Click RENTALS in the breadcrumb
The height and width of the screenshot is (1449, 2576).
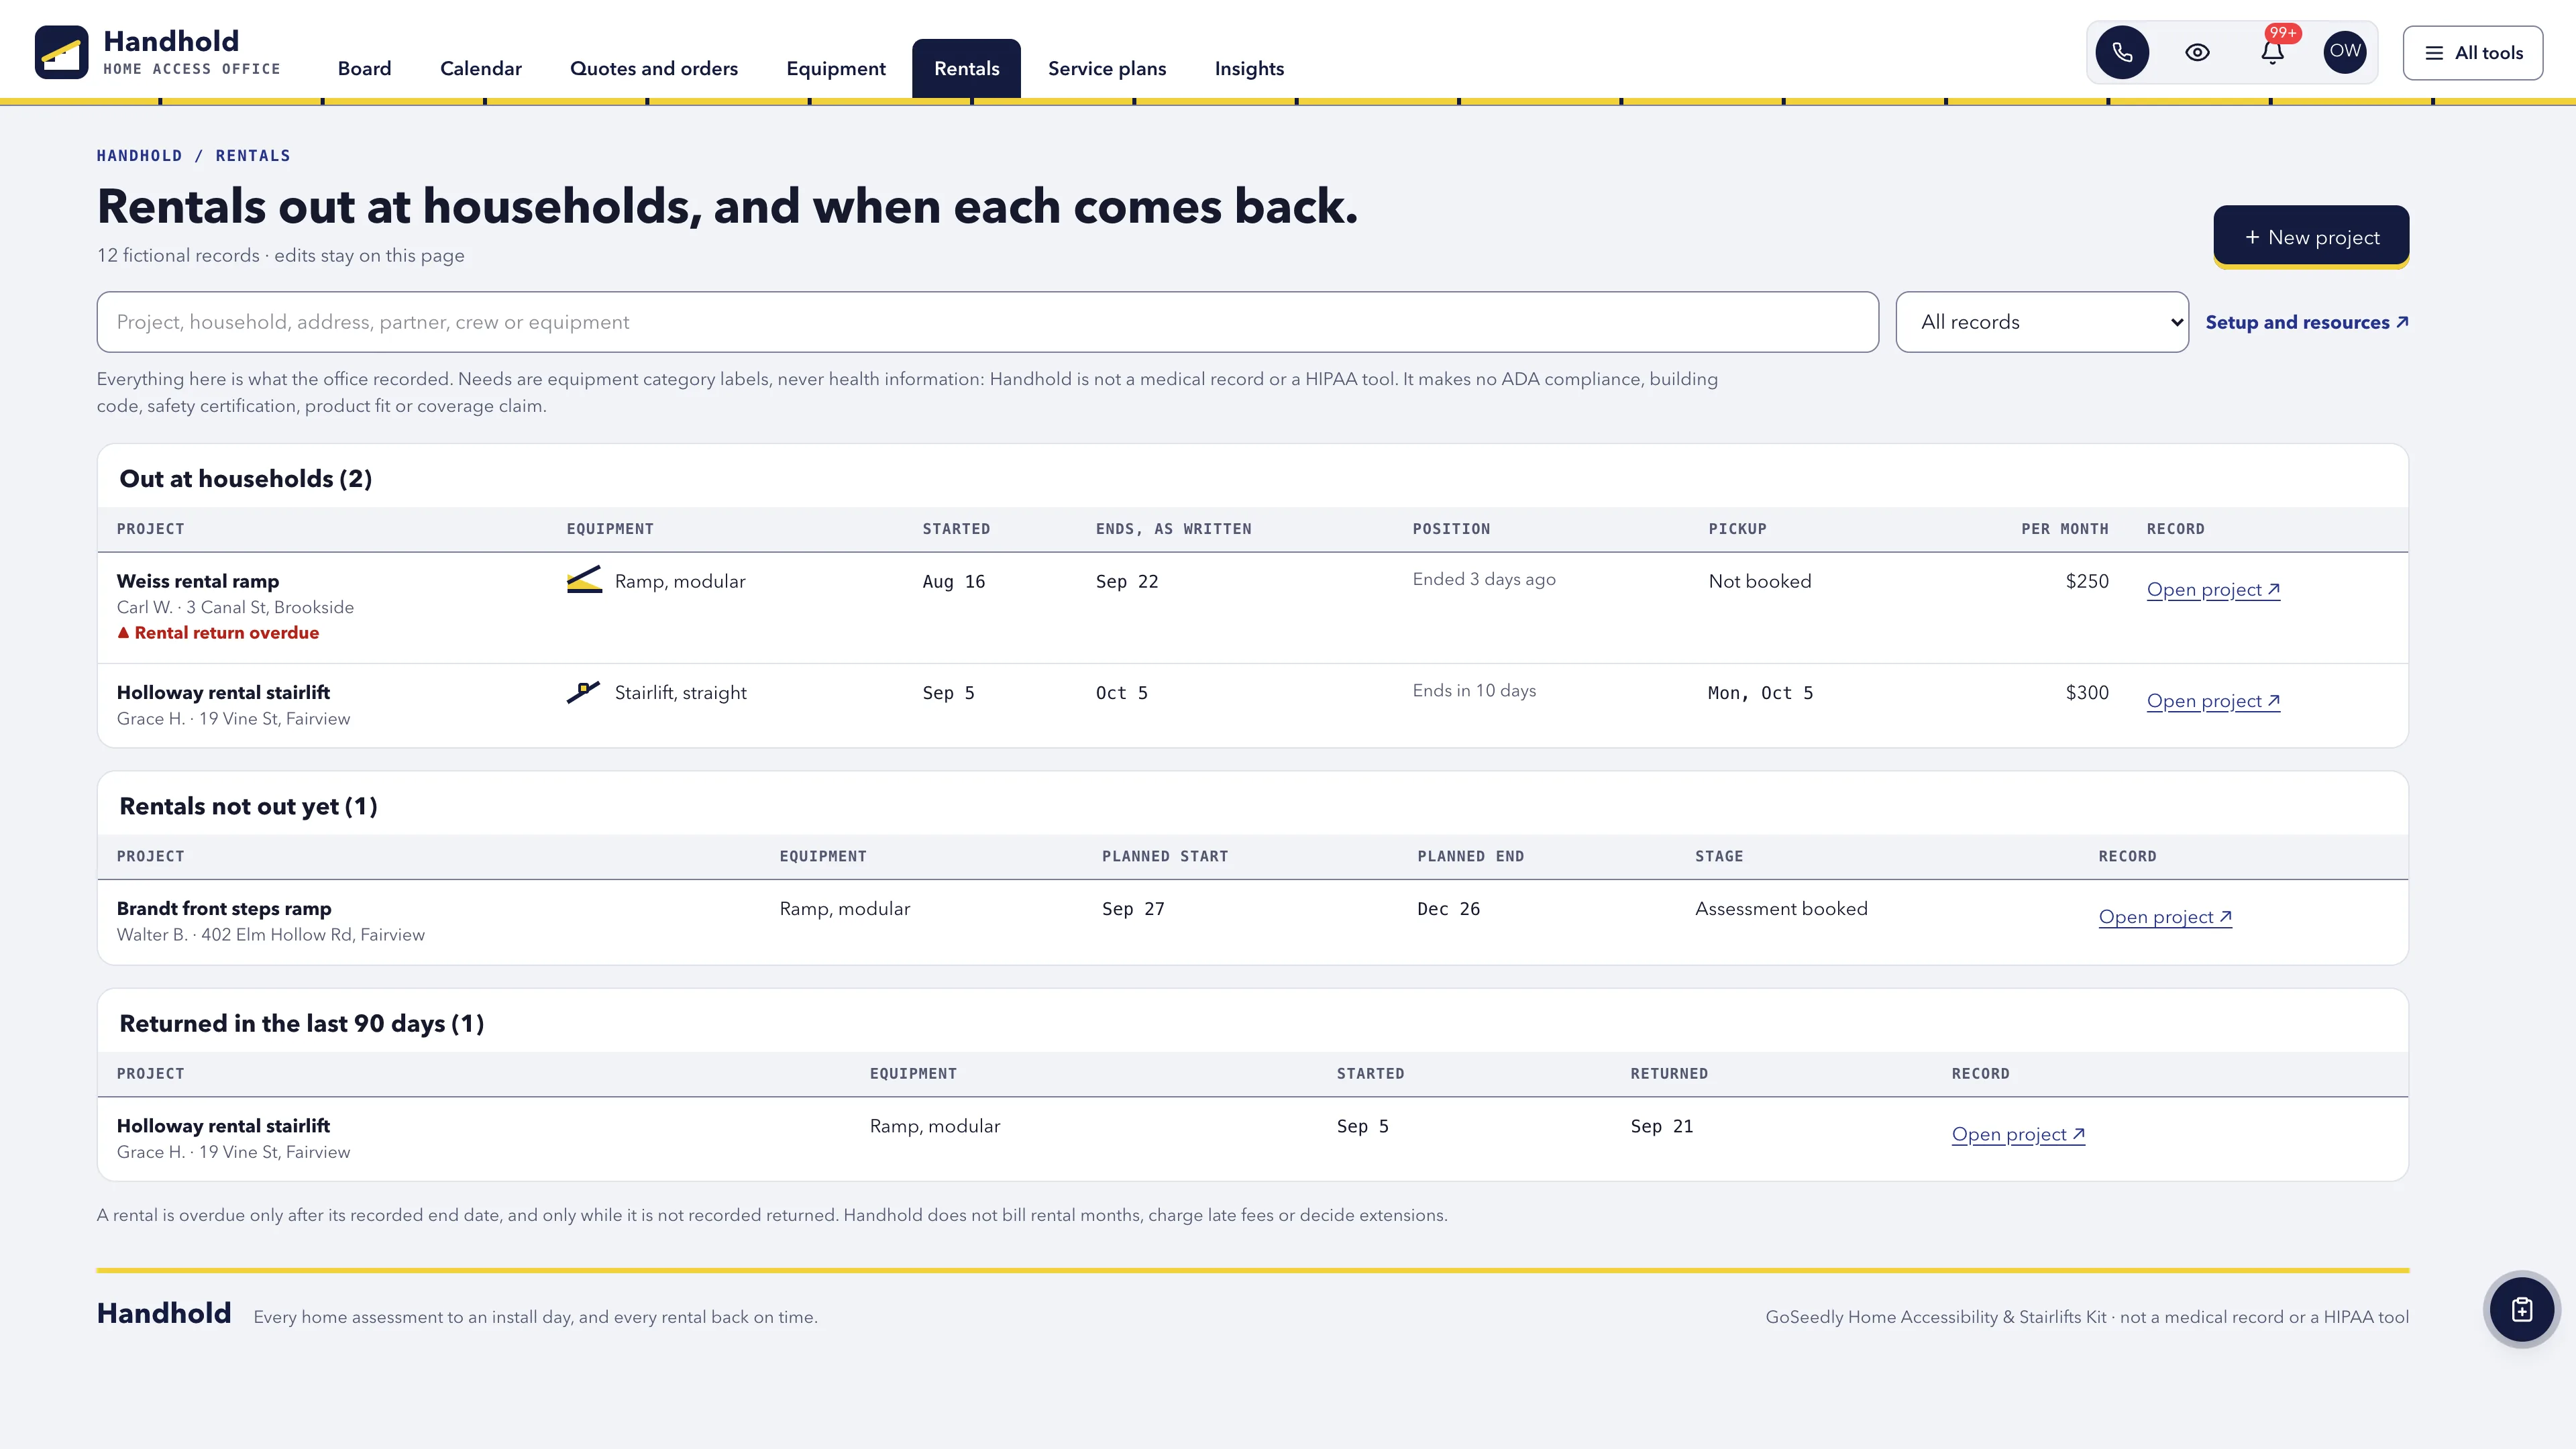[253, 156]
